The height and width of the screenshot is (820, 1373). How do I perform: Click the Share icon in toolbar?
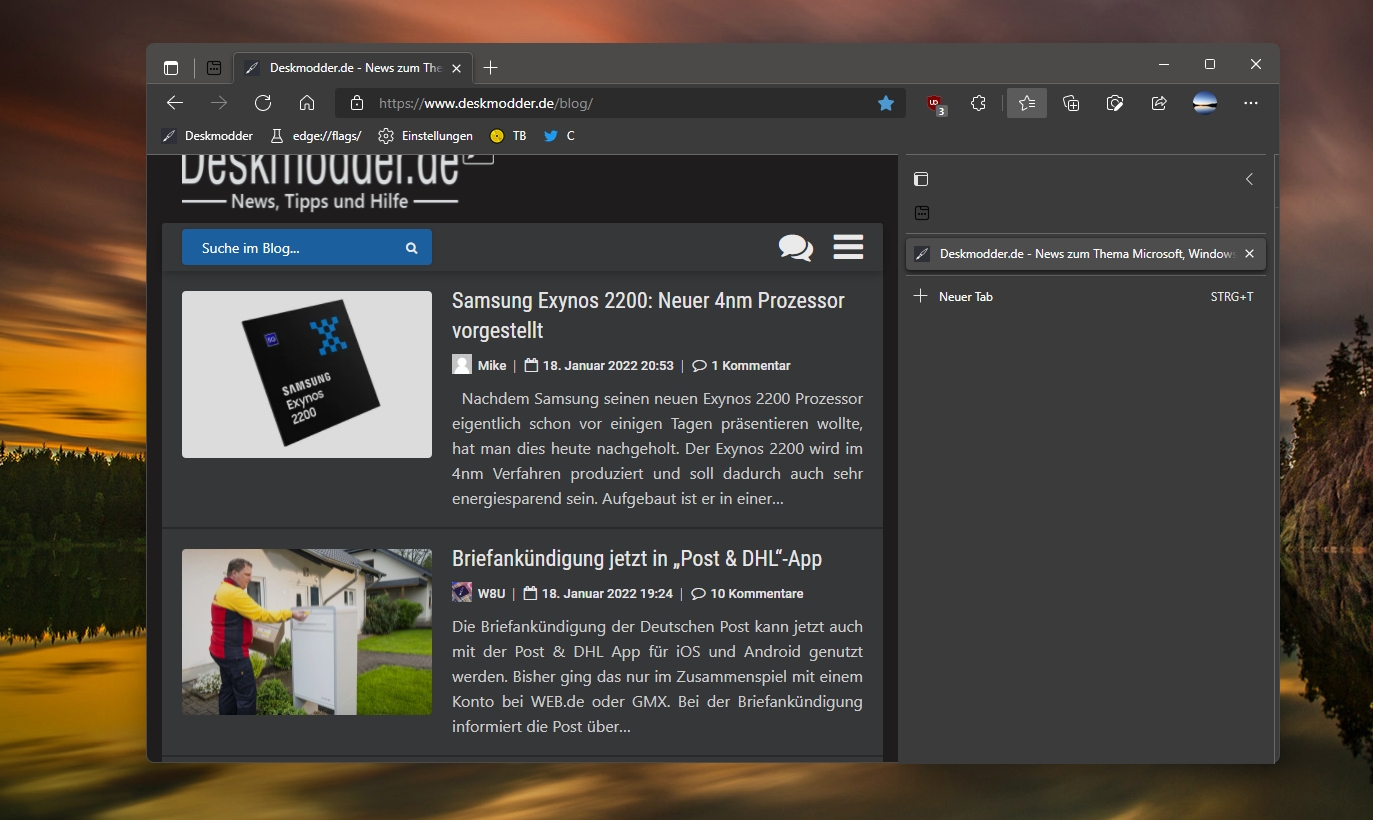tap(1159, 103)
